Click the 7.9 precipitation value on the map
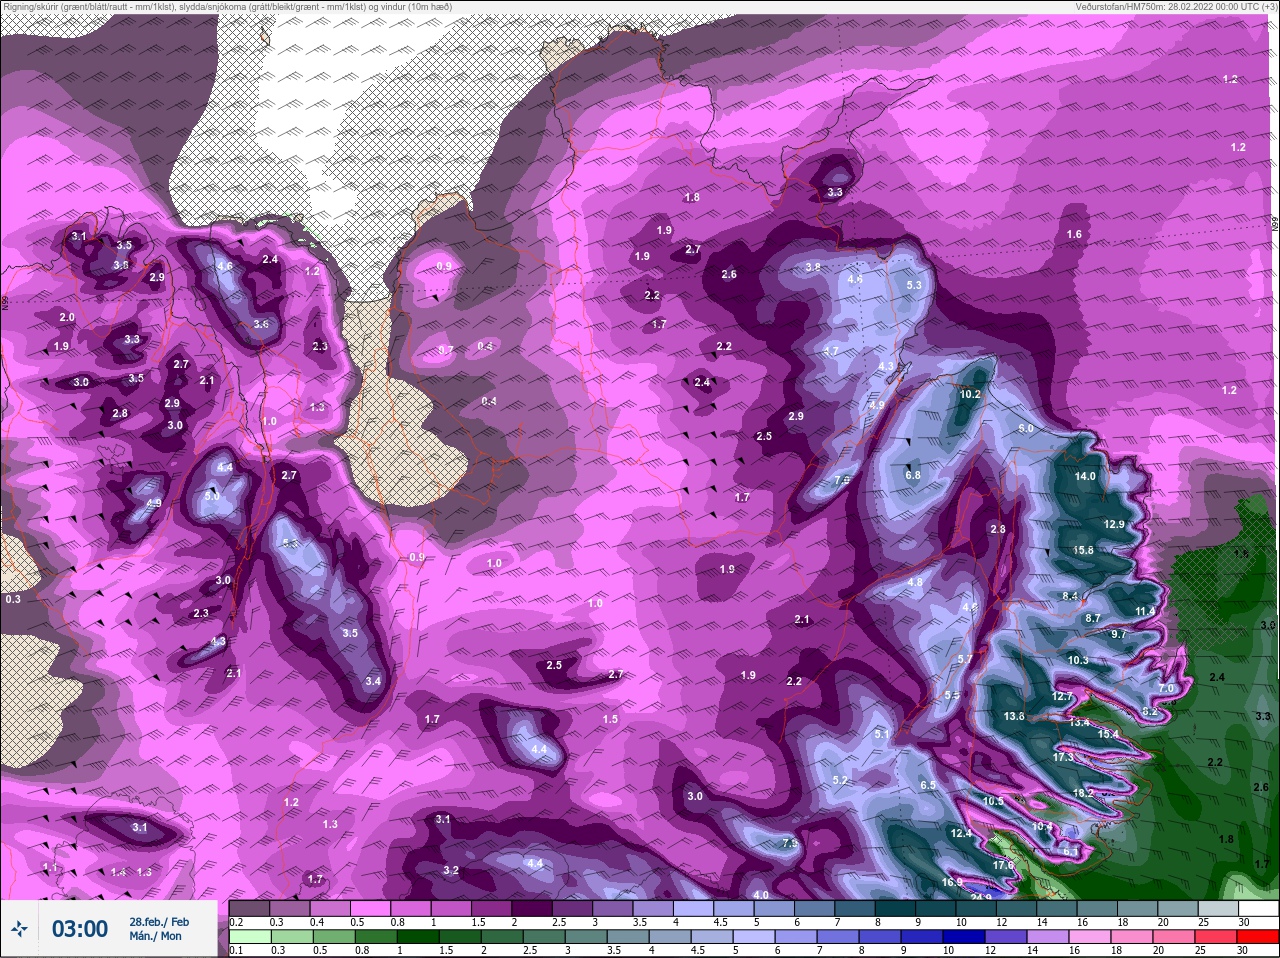1280x958 pixels. [x=790, y=844]
